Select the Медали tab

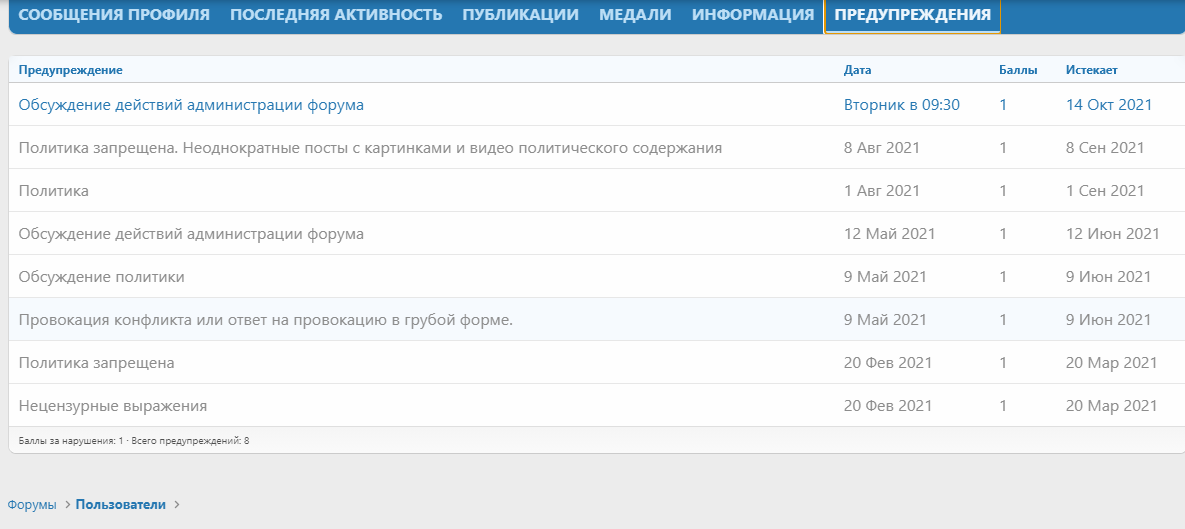coord(635,15)
